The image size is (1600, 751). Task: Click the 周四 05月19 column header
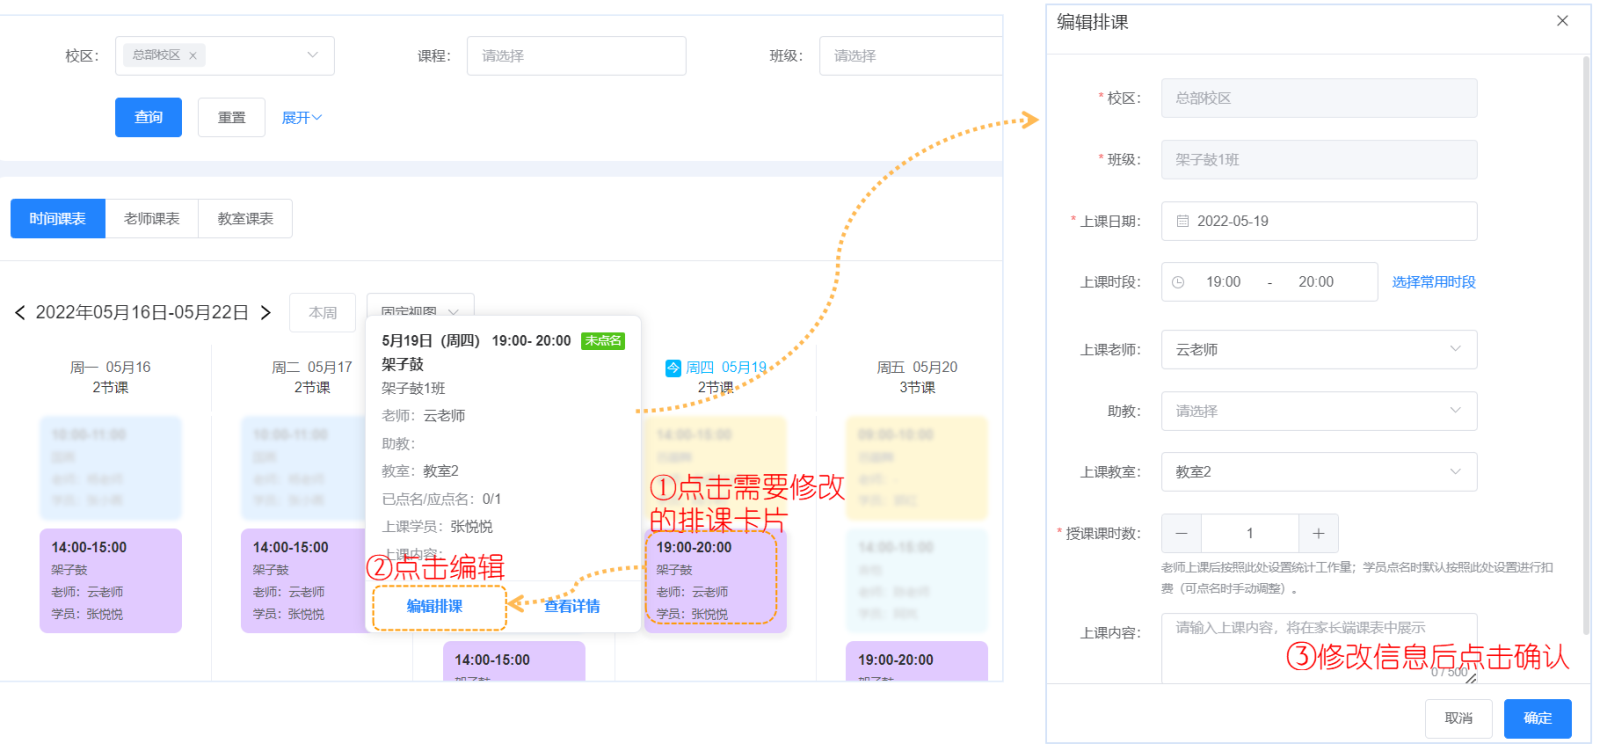[716, 377]
